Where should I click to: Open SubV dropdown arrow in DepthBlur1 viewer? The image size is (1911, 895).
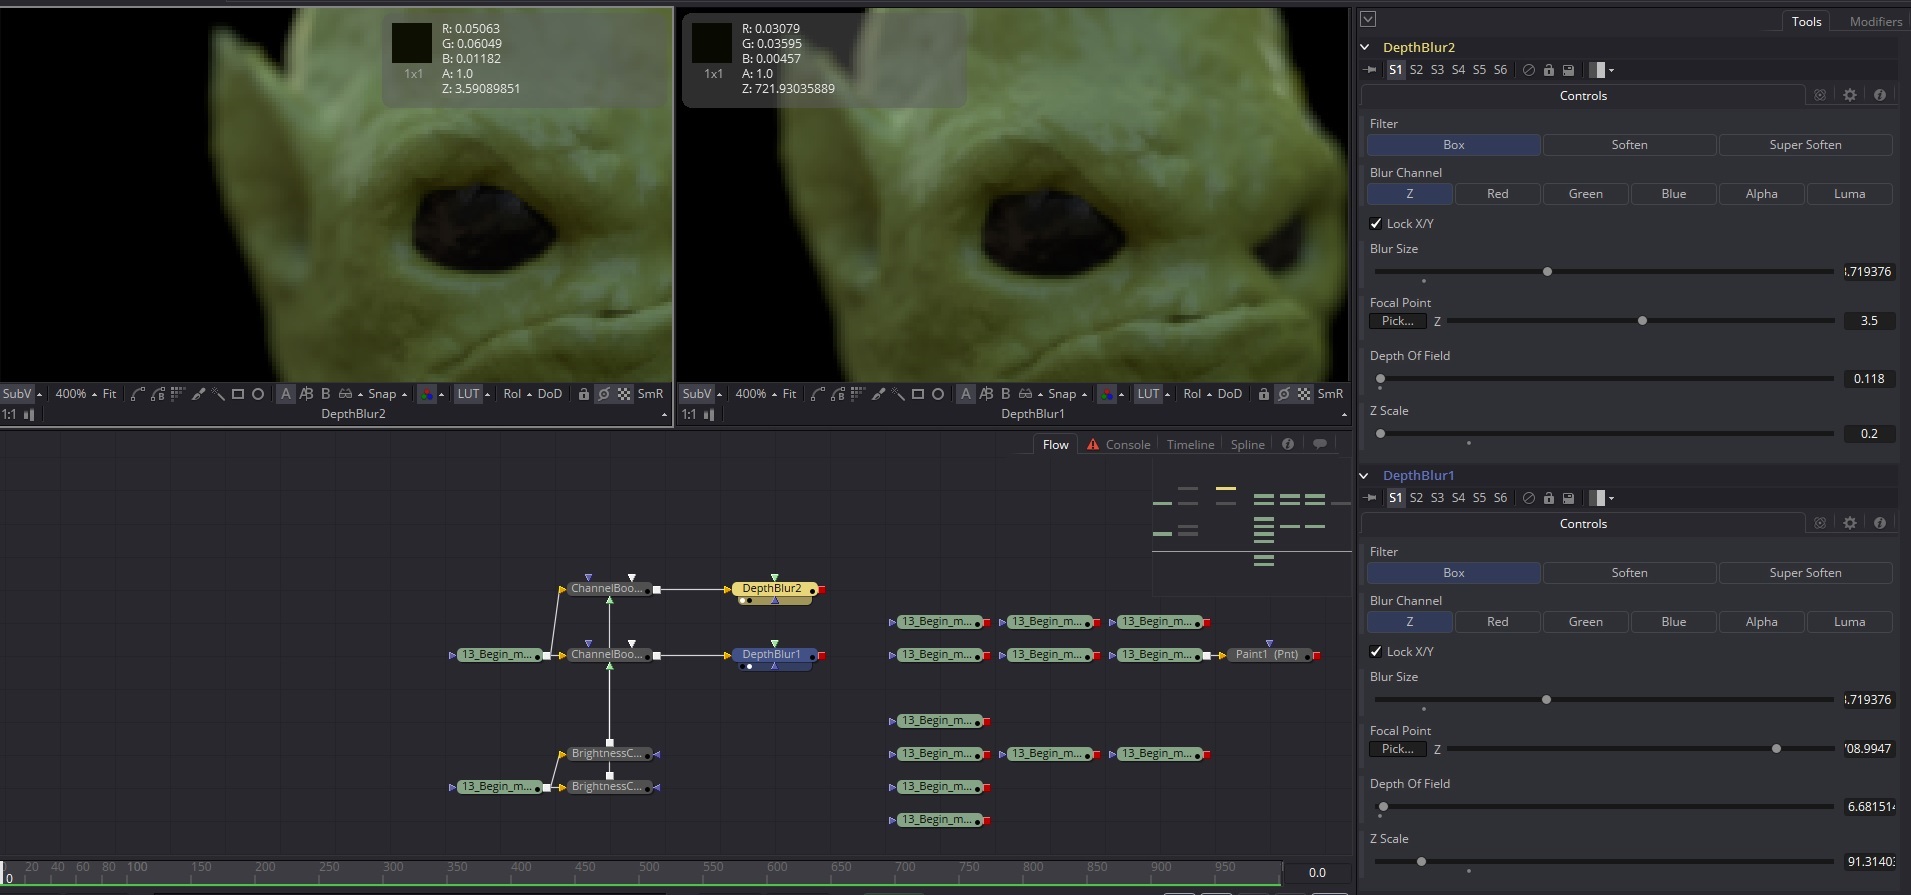[720, 395]
